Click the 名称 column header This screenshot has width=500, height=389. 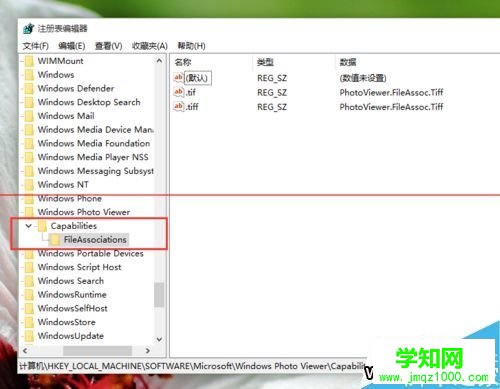(x=183, y=62)
